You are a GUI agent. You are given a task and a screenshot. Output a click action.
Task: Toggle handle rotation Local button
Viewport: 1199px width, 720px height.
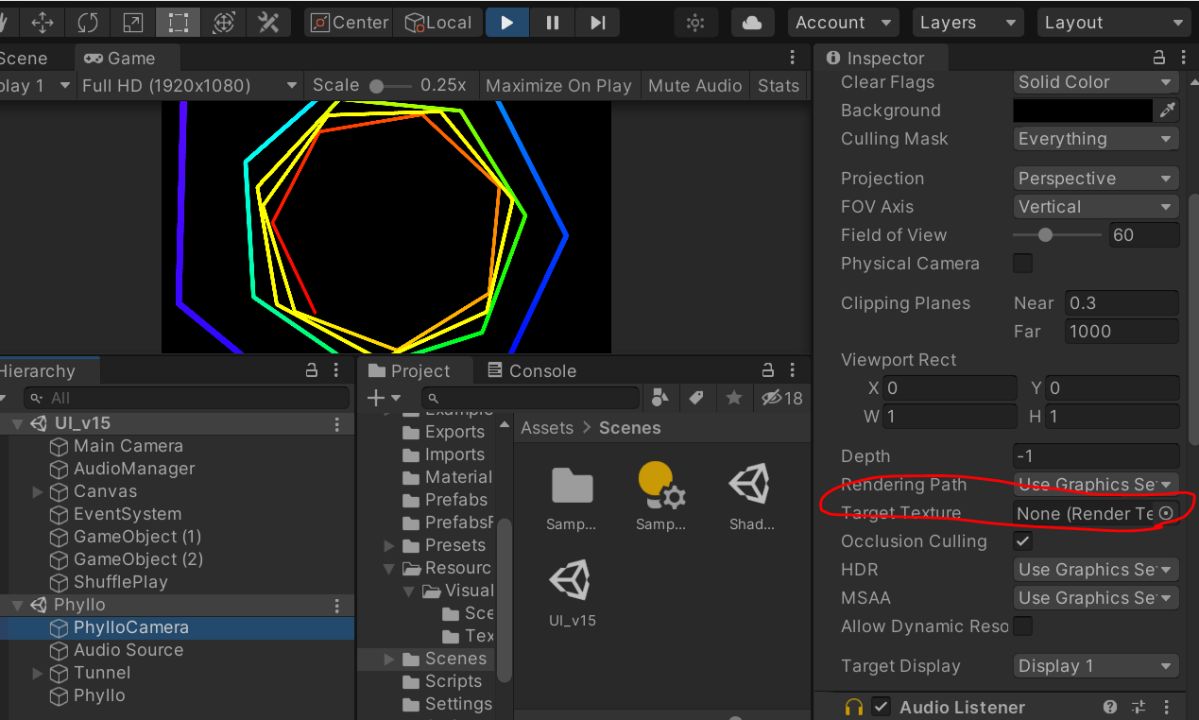point(438,23)
